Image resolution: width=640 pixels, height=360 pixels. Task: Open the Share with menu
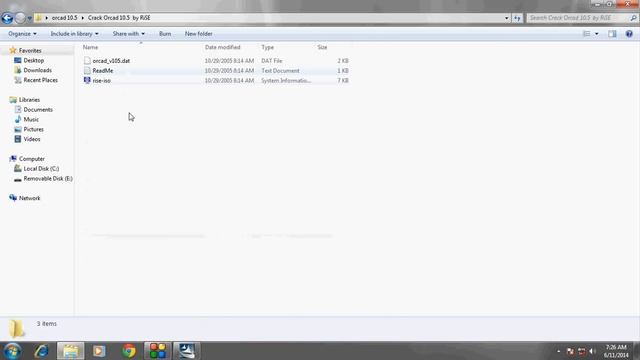pos(129,34)
